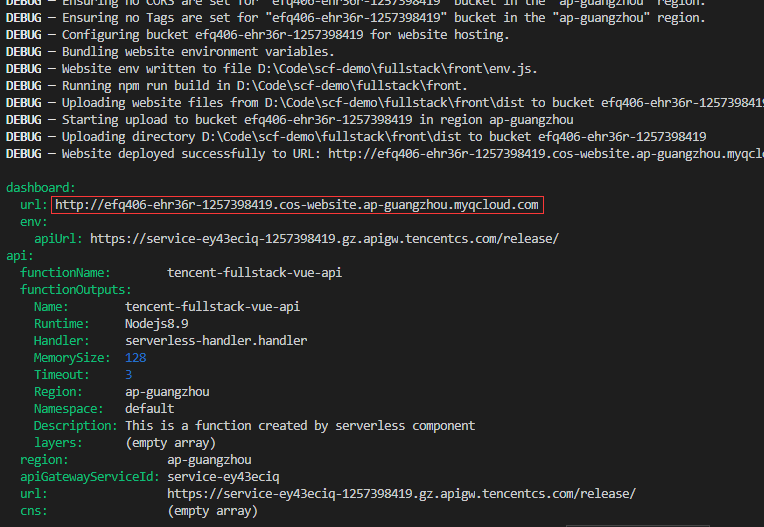This screenshot has width=764, height=527.
Task: Click the Handler value serverless-handler.handler
Action: tap(216, 340)
